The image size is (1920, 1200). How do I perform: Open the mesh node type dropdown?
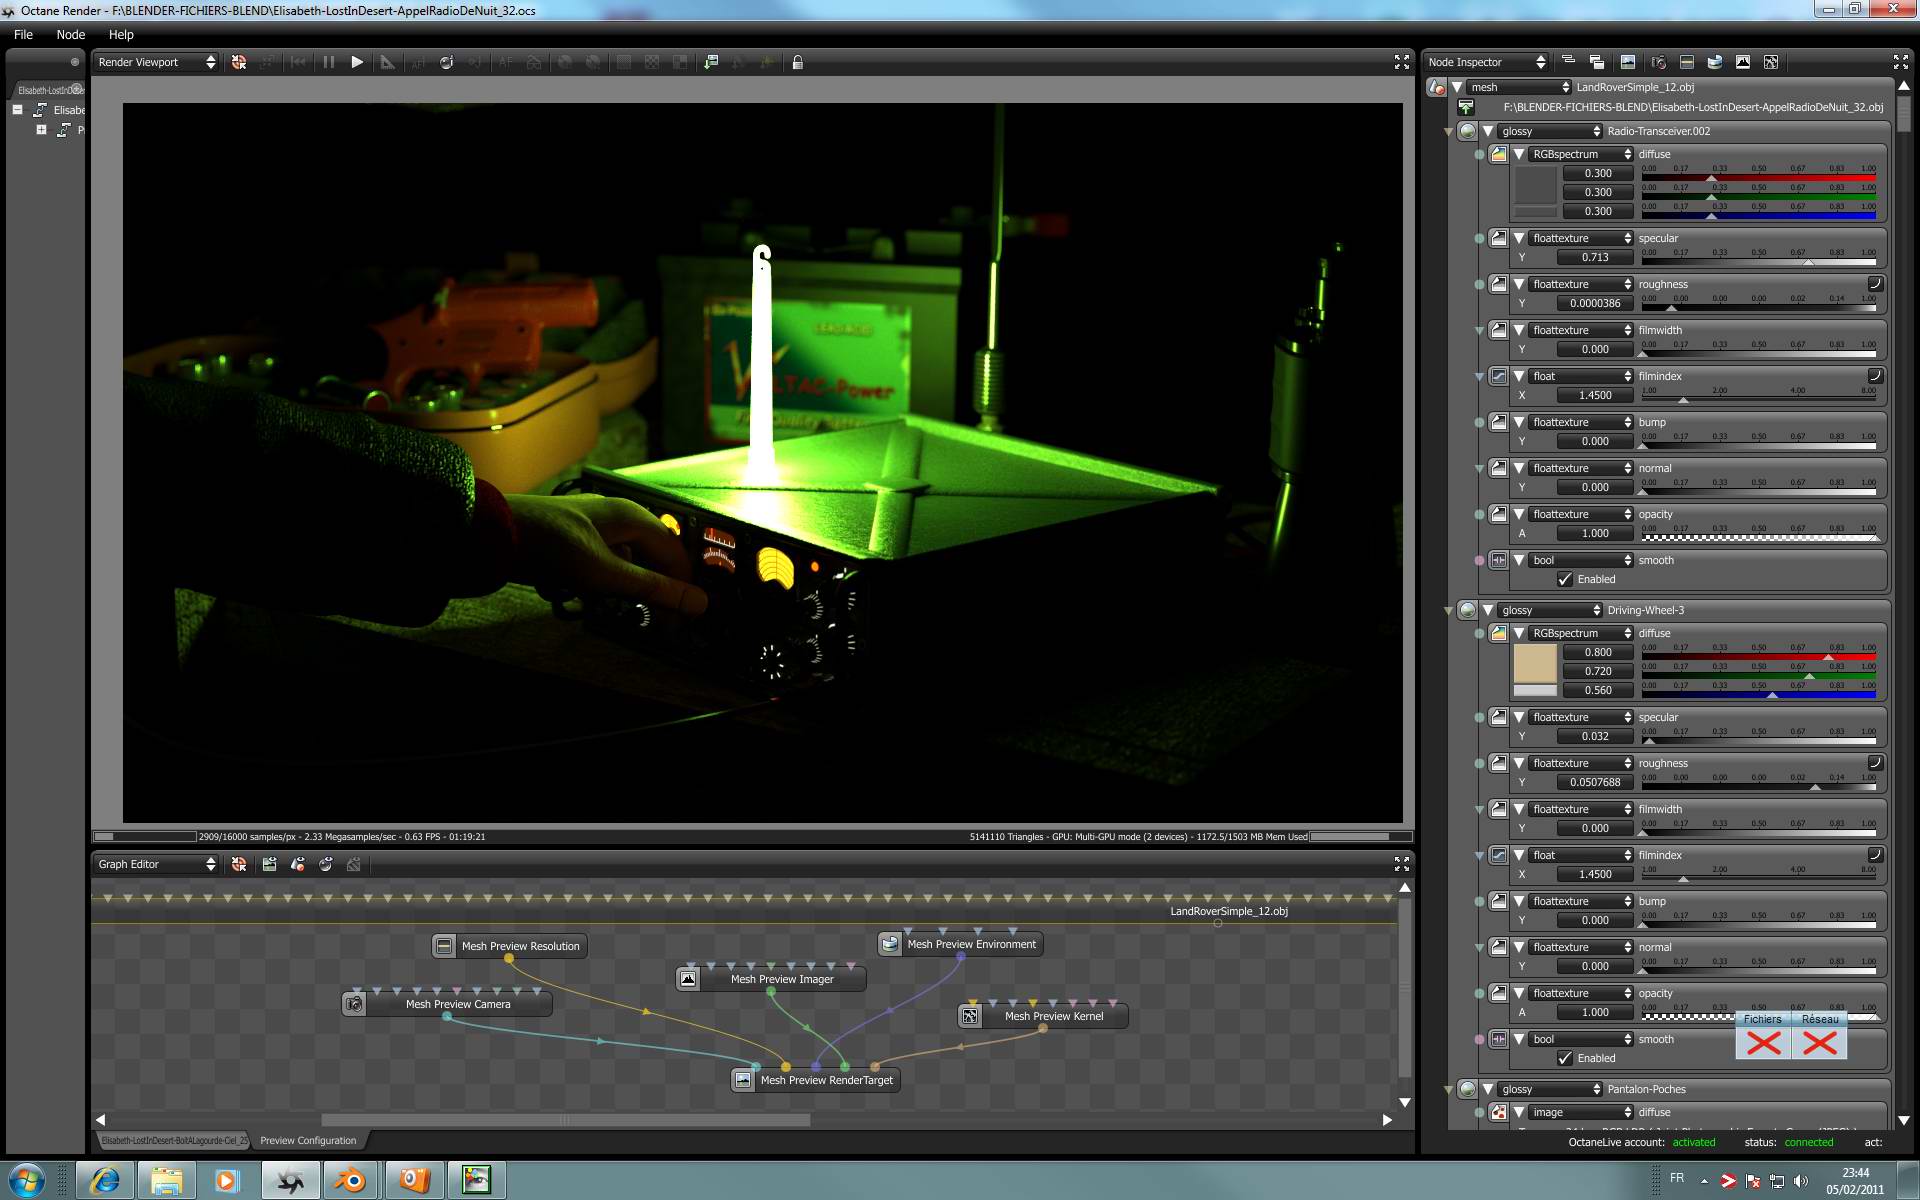(x=1519, y=87)
